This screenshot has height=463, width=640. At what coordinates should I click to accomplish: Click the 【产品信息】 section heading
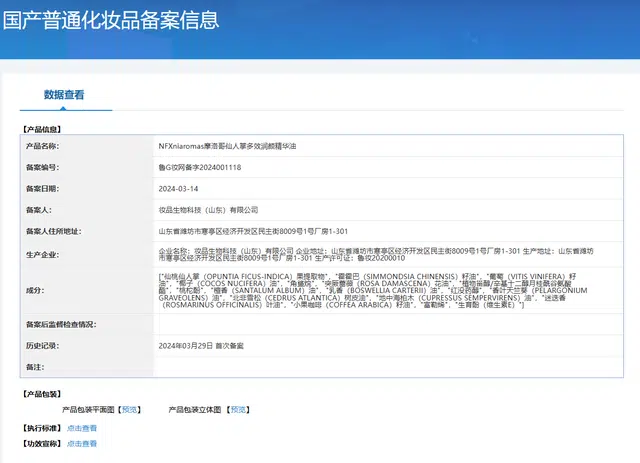44,129
